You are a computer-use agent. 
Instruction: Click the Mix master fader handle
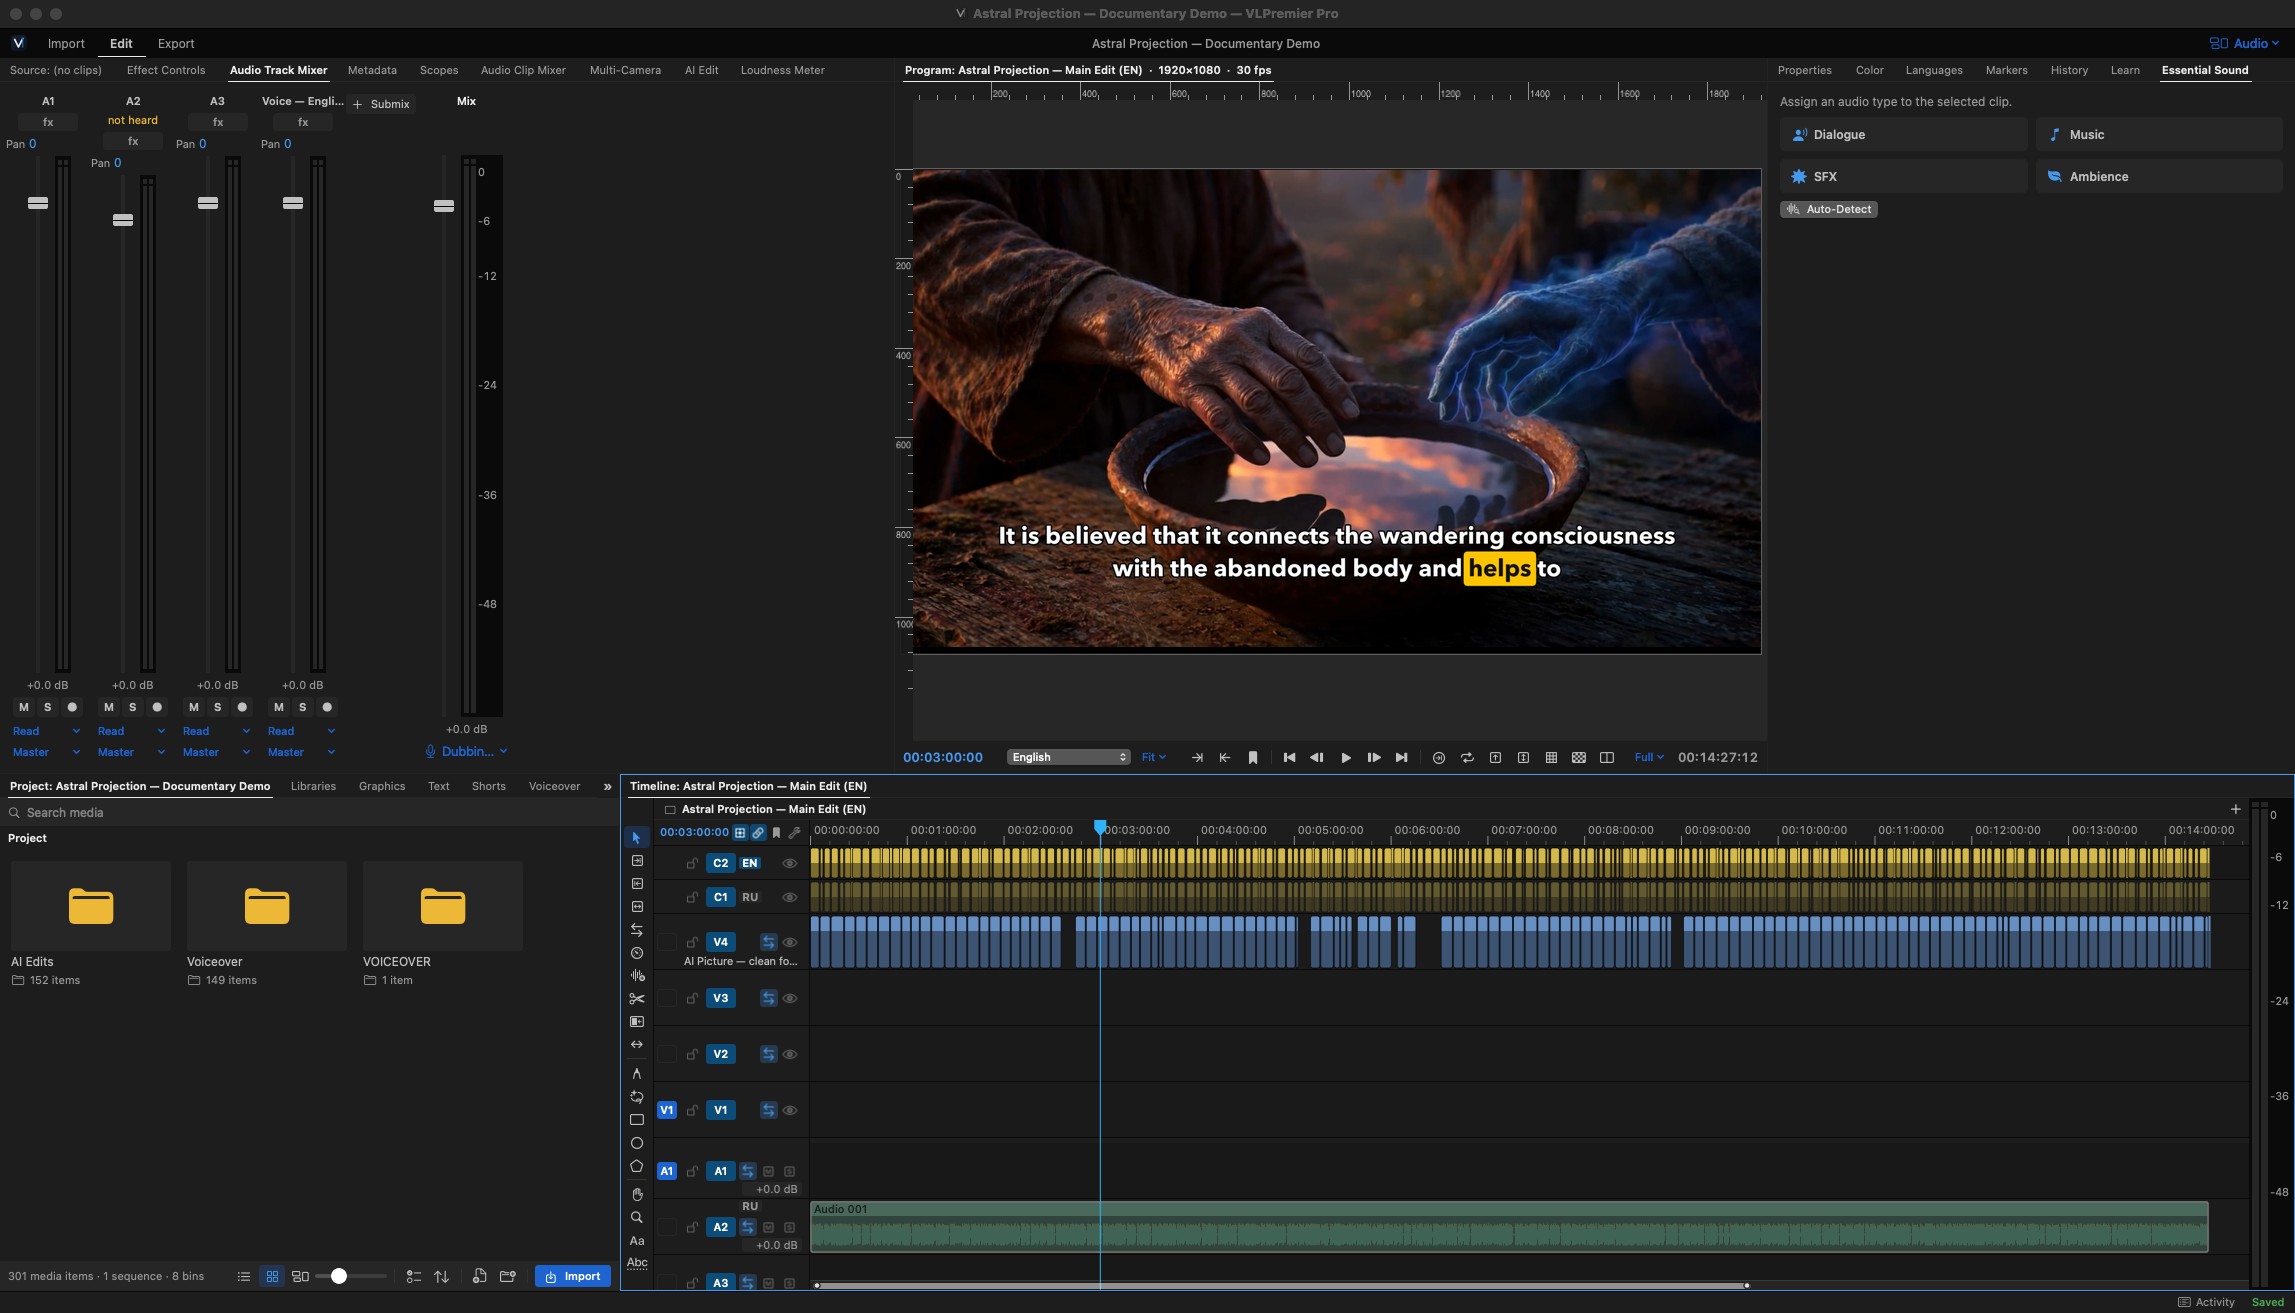click(x=444, y=206)
